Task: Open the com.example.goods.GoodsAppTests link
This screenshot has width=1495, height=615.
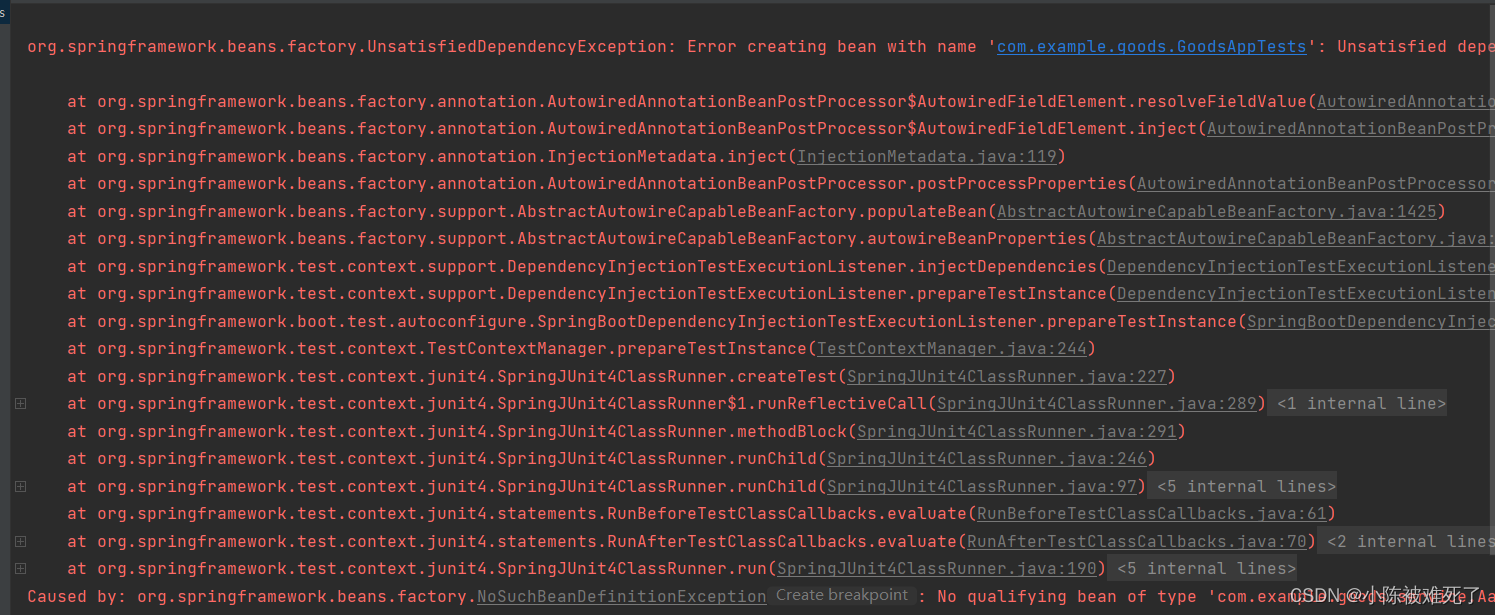Action: 1150,46
